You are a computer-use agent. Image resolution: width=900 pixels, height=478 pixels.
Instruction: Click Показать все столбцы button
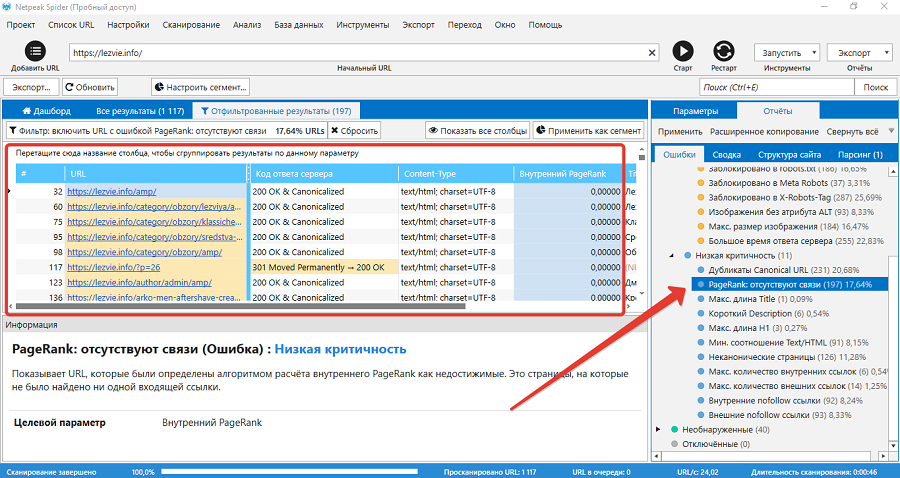point(478,130)
